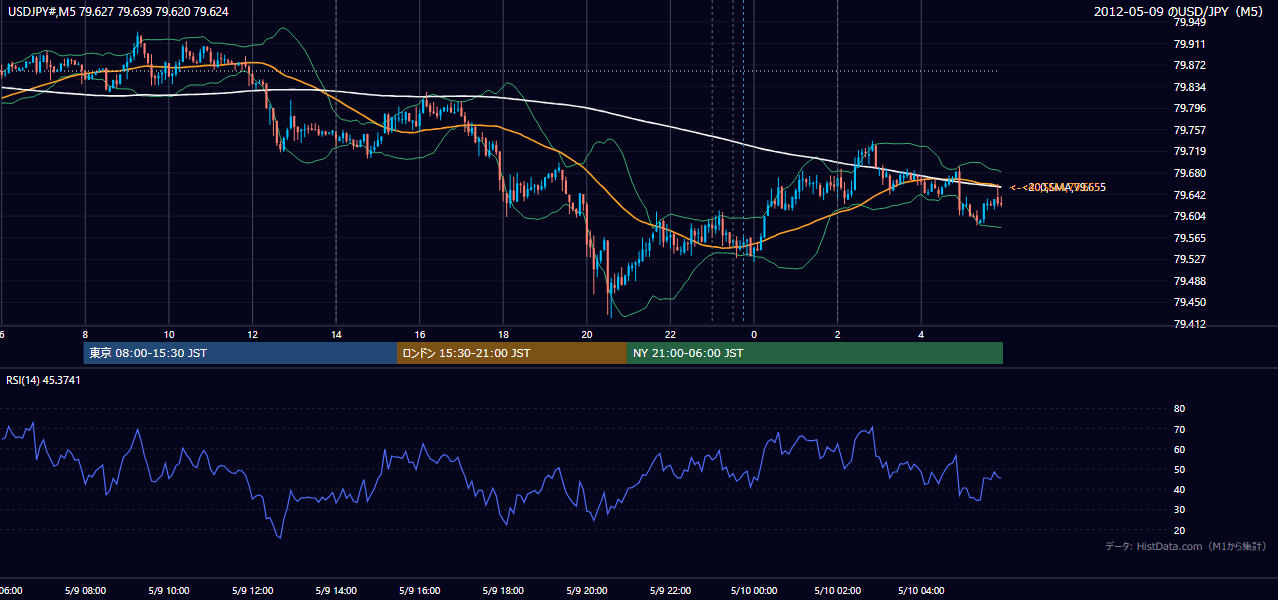This screenshot has height=600, width=1278.
Task: Open the HistData.com data credit text
Action: [x=1185, y=546]
